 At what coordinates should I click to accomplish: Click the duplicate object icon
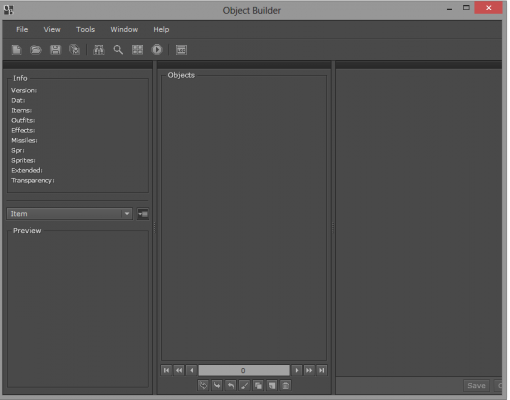[x=258, y=386]
